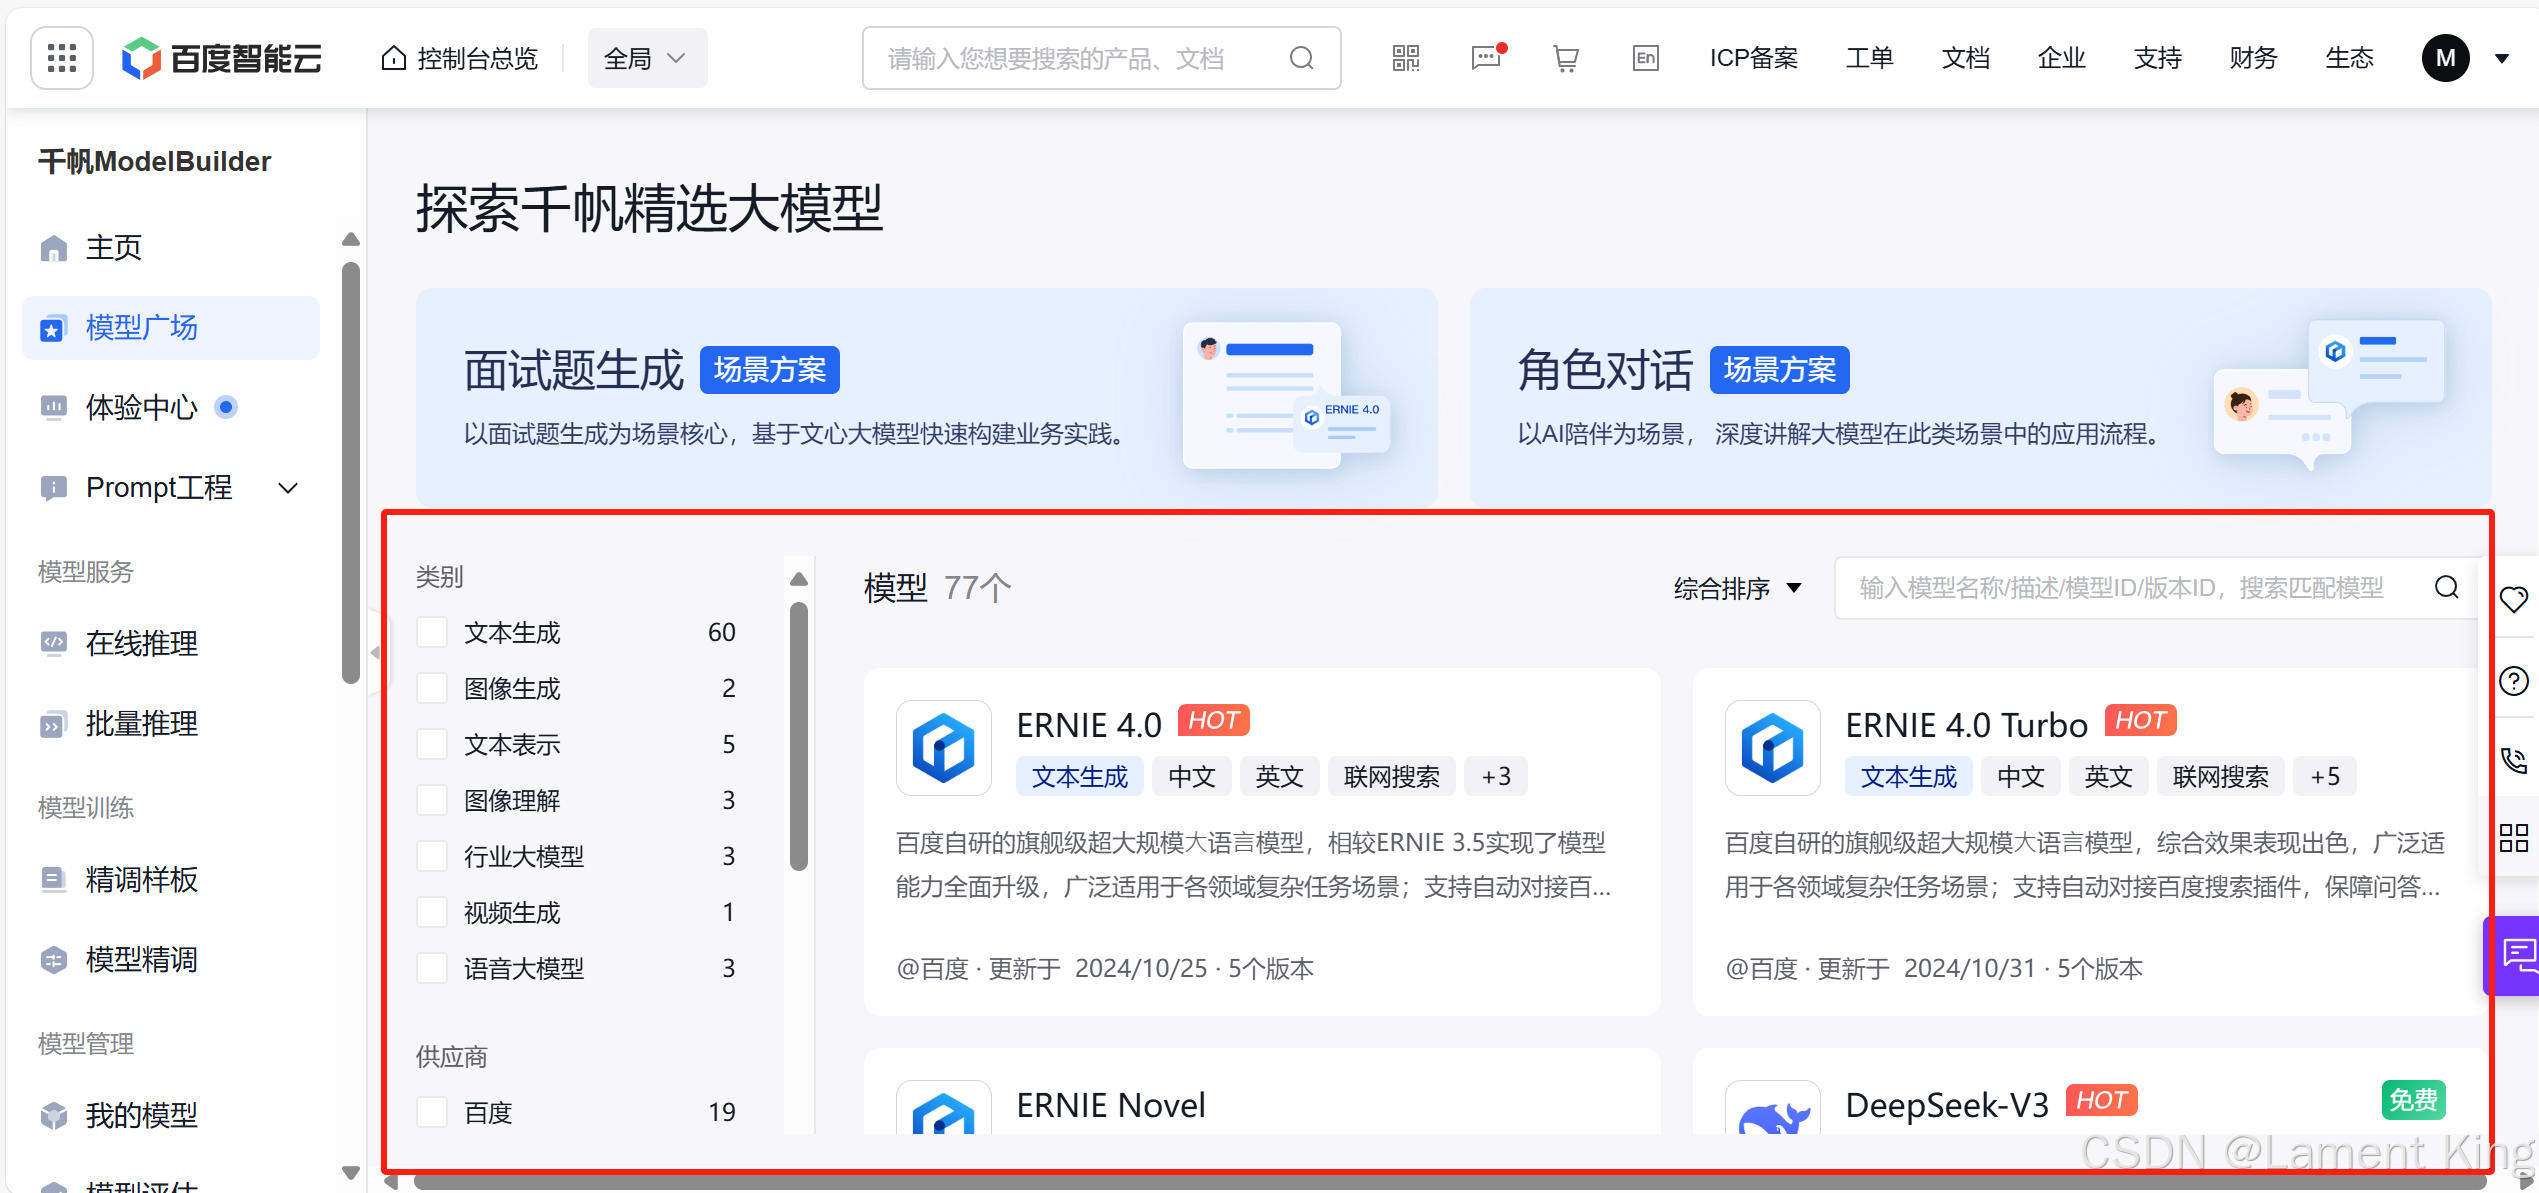This screenshot has width=2539, height=1193.
Task: Open the ERNIE 4.0 Turbo model card
Action: 1966,725
